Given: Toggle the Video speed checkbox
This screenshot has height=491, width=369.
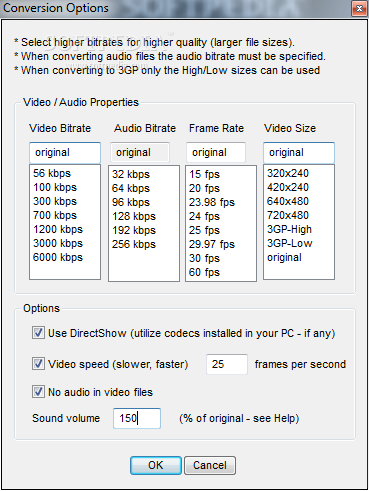Looking at the screenshot, I should (38, 364).
